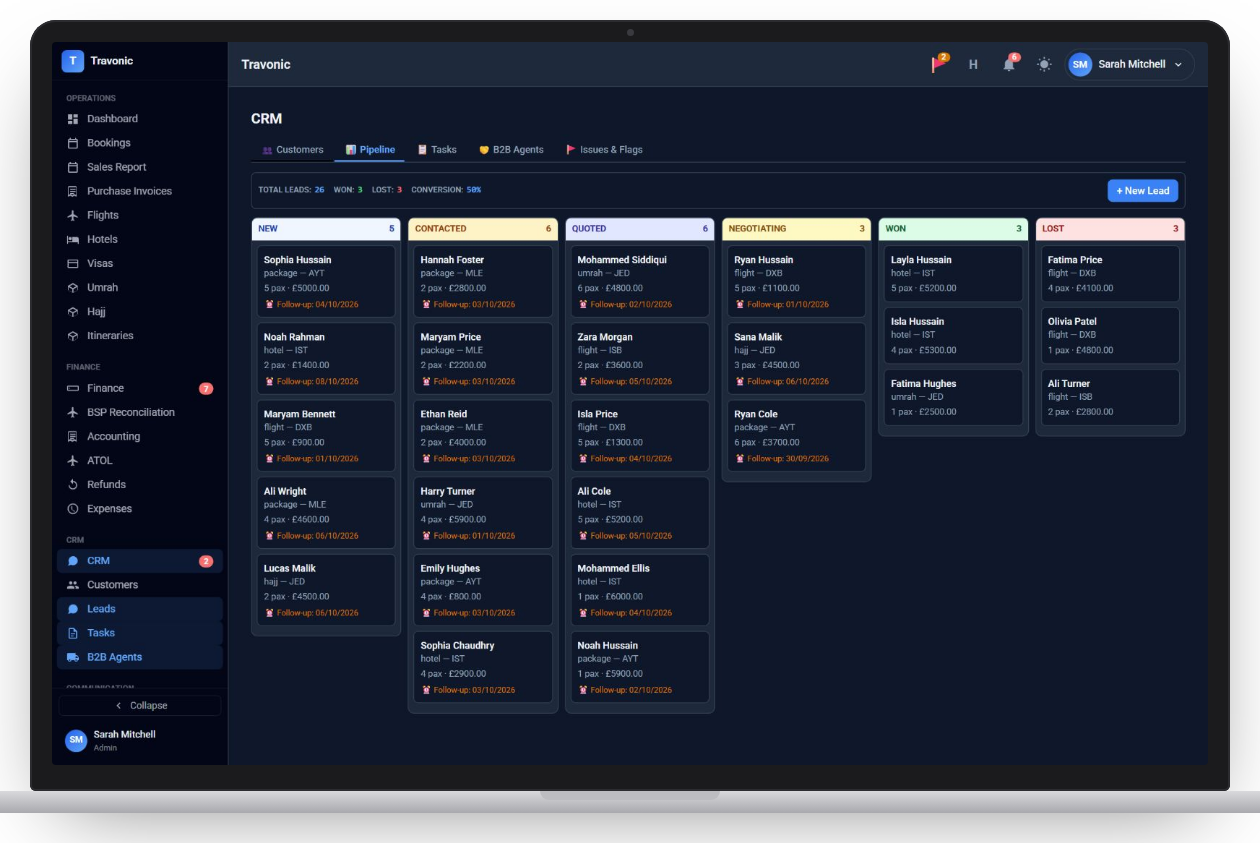Open Noah Rahman lead card
Image resolution: width=1260 pixels, height=843 pixels.
point(326,358)
